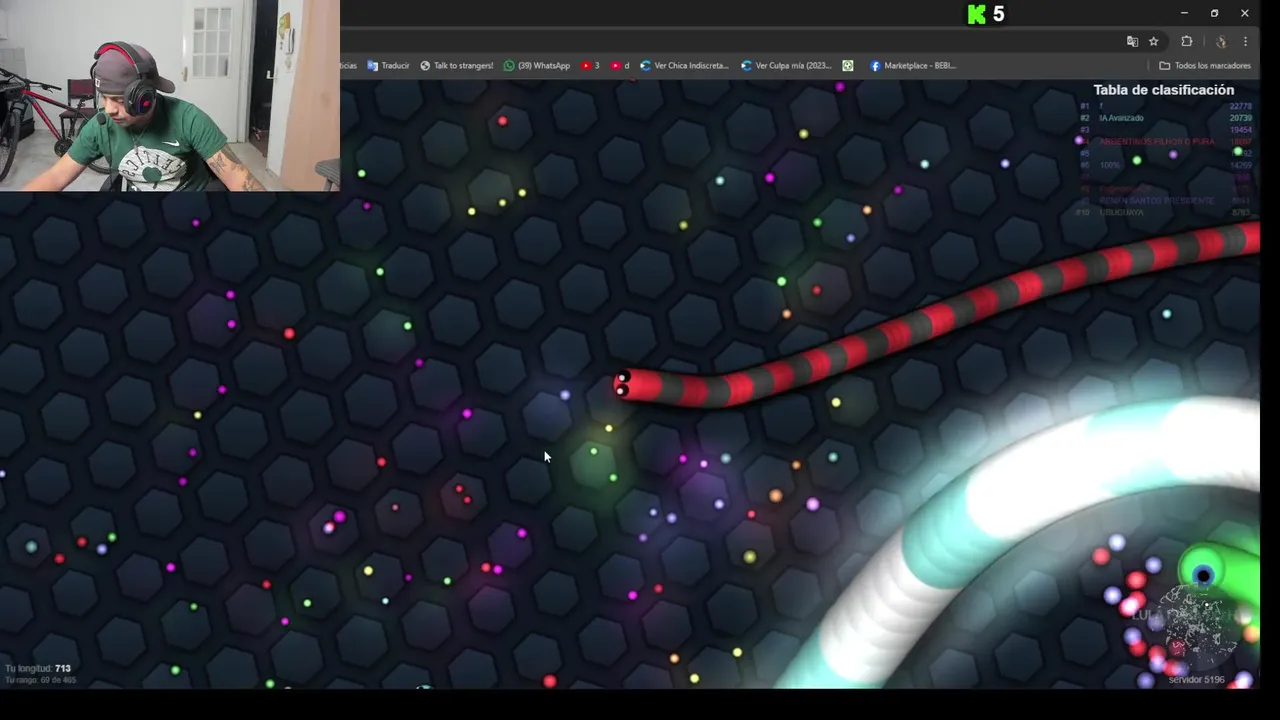Click leaderboard score 14269
Screen dimensions: 1280x720
[1240, 165]
